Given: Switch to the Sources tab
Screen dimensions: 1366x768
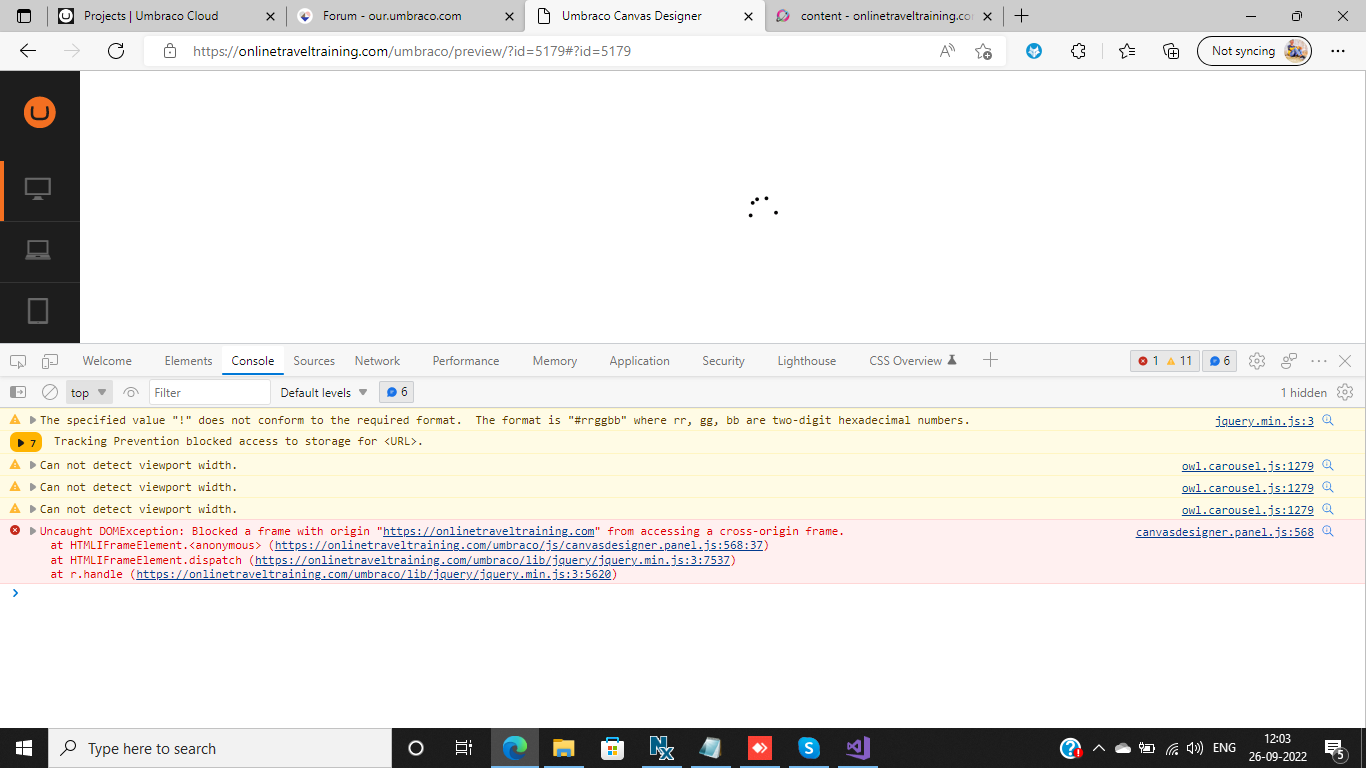Looking at the screenshot, I should [314, 361].
